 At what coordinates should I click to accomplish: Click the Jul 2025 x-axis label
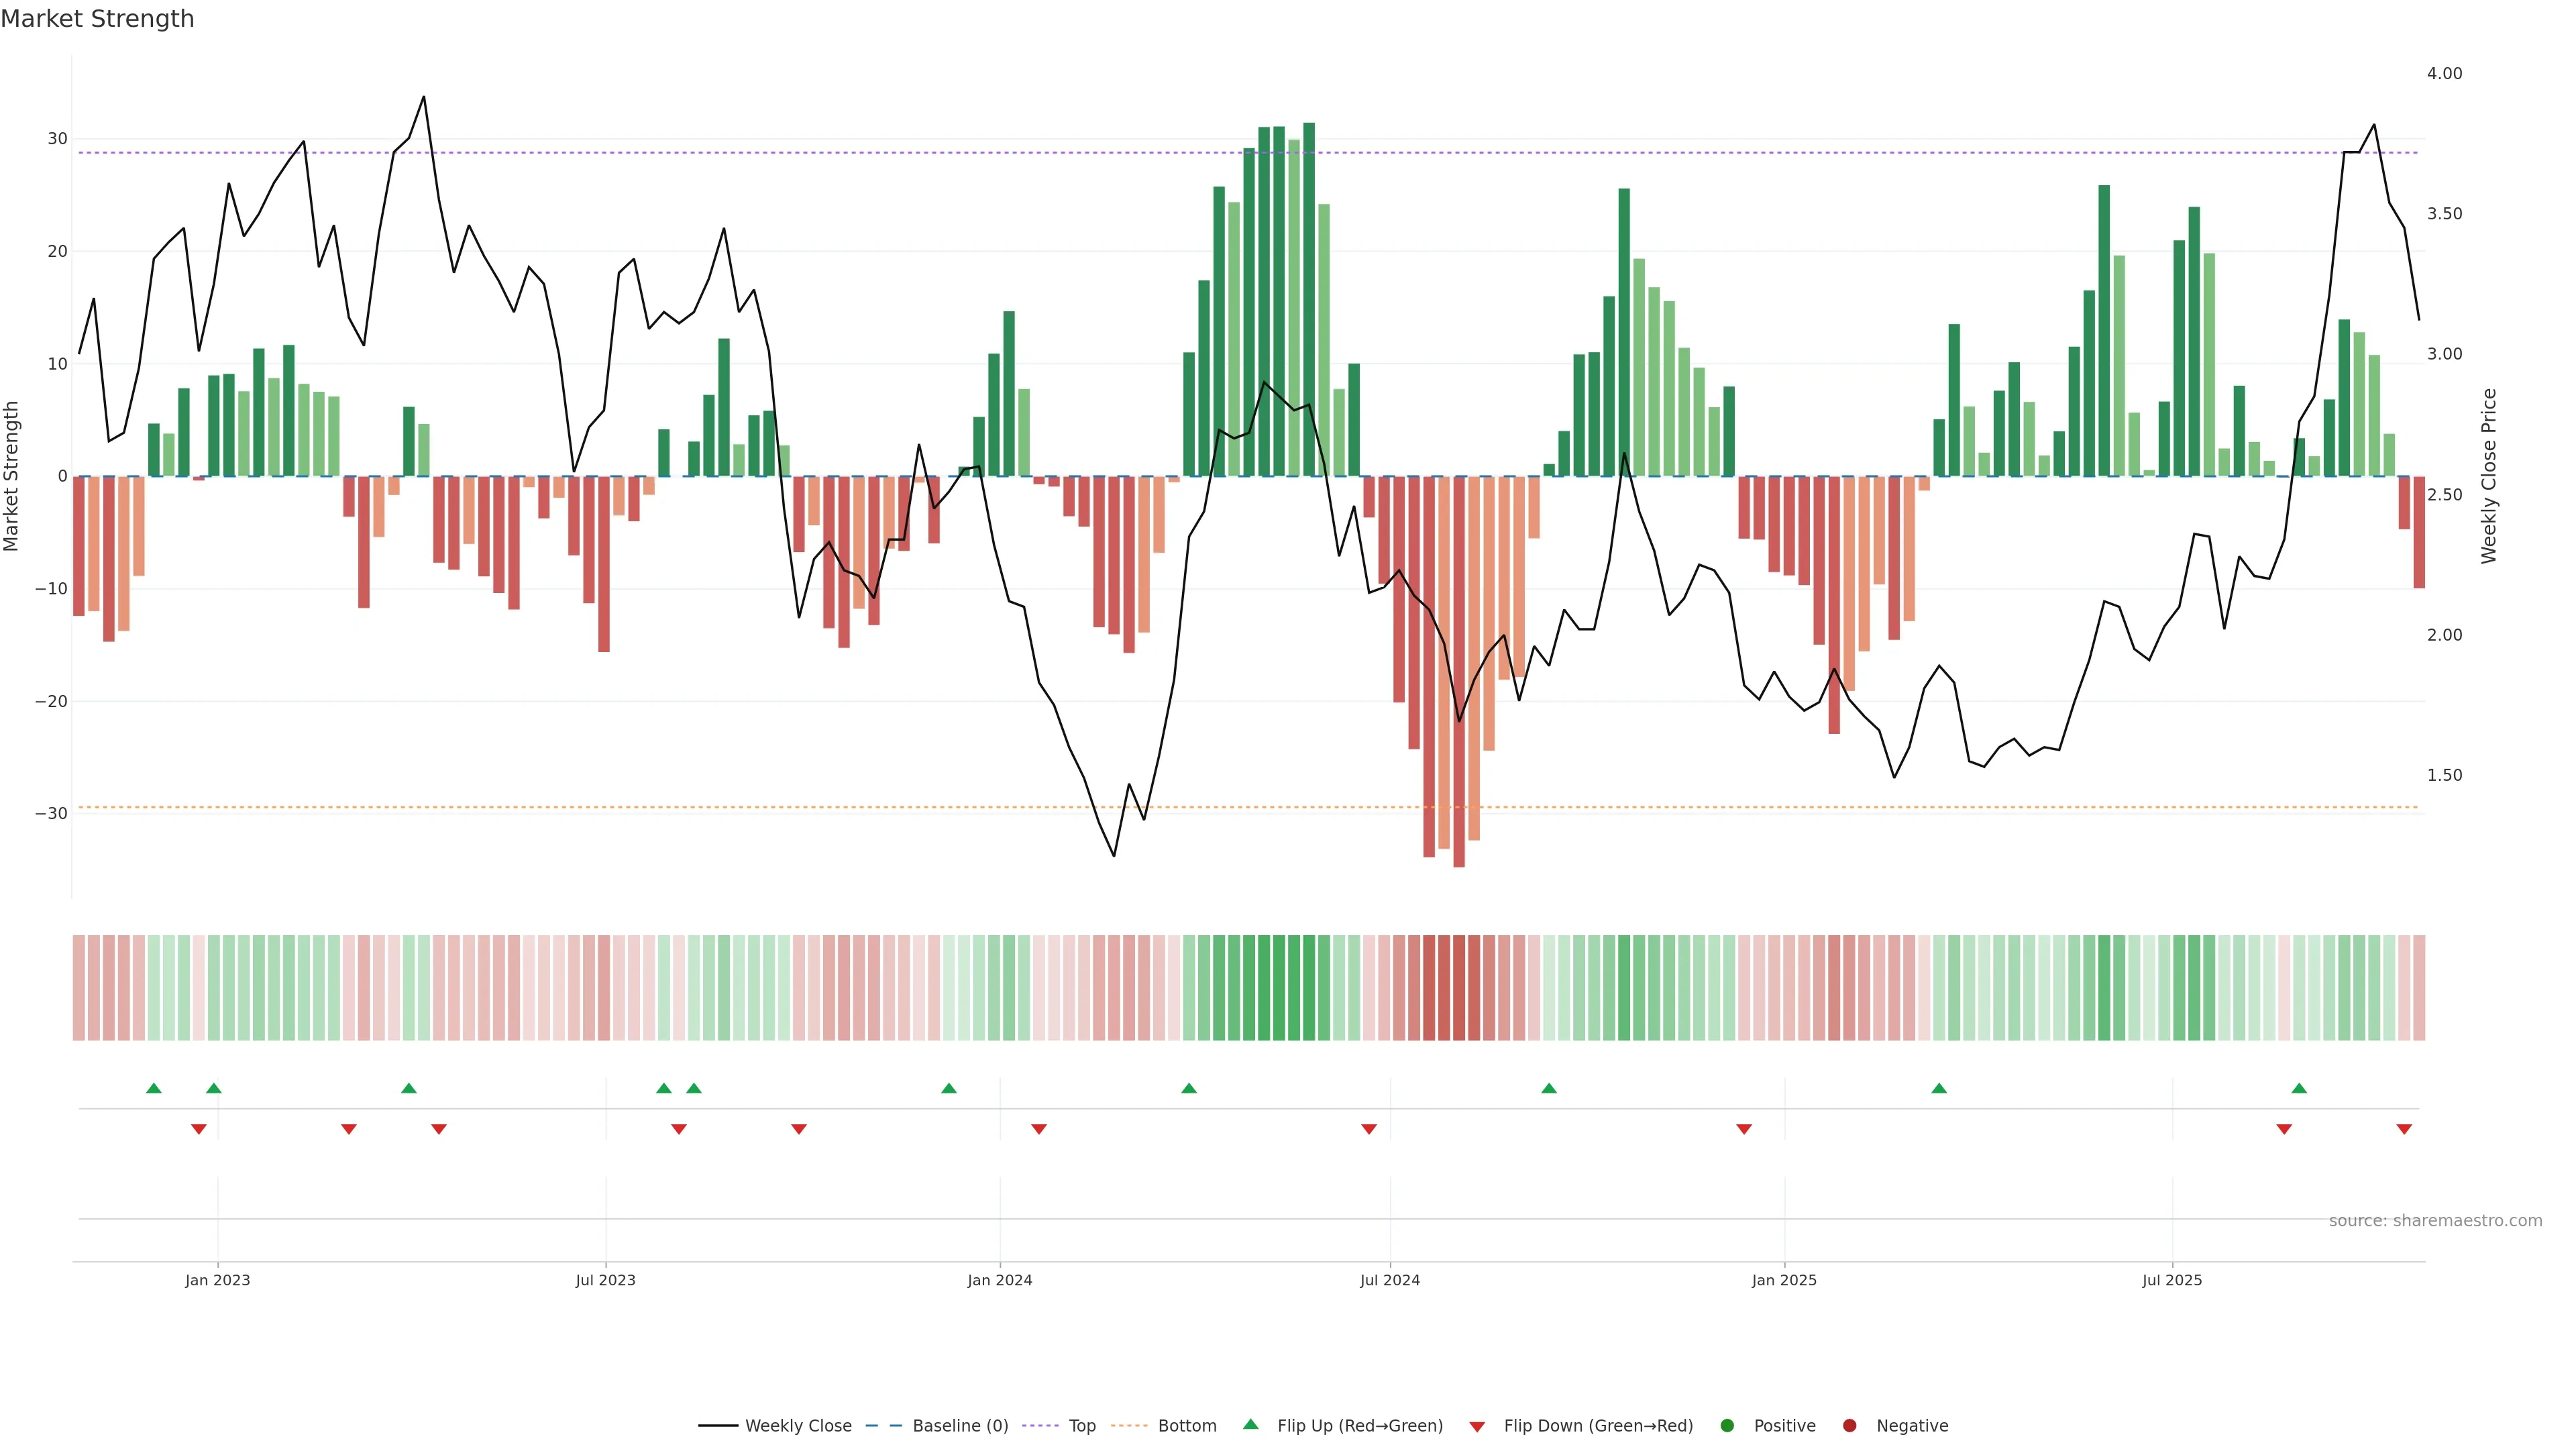pyautogui.click(x=2171, y=1280)
